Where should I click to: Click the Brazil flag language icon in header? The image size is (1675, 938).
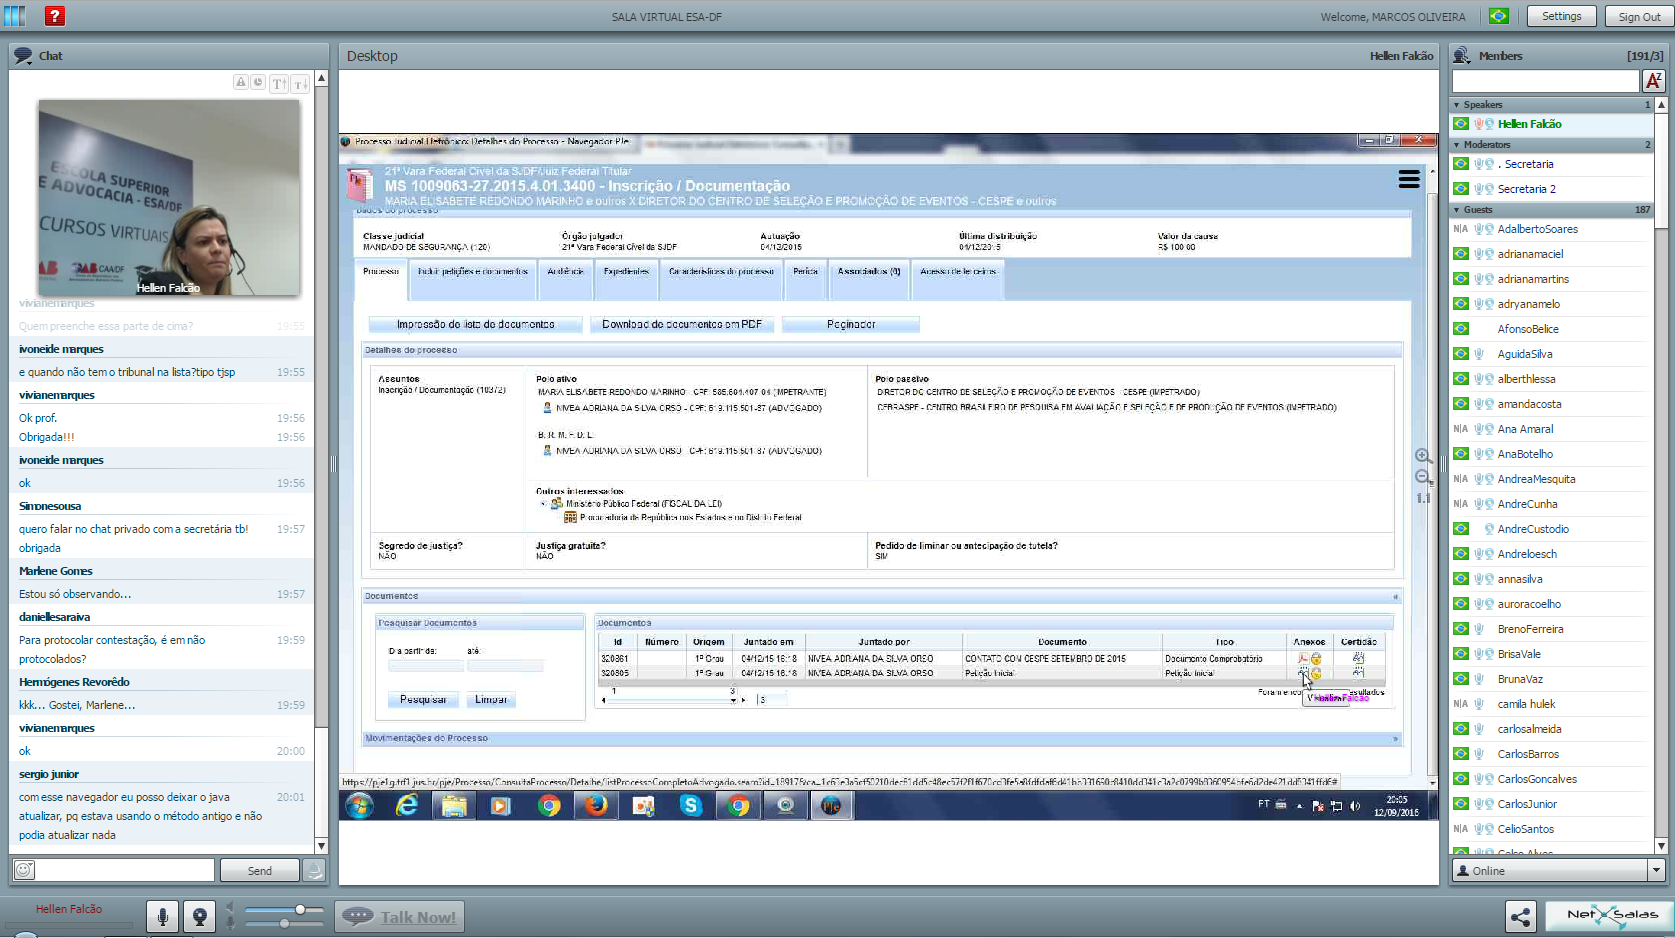coord(1498,16)
